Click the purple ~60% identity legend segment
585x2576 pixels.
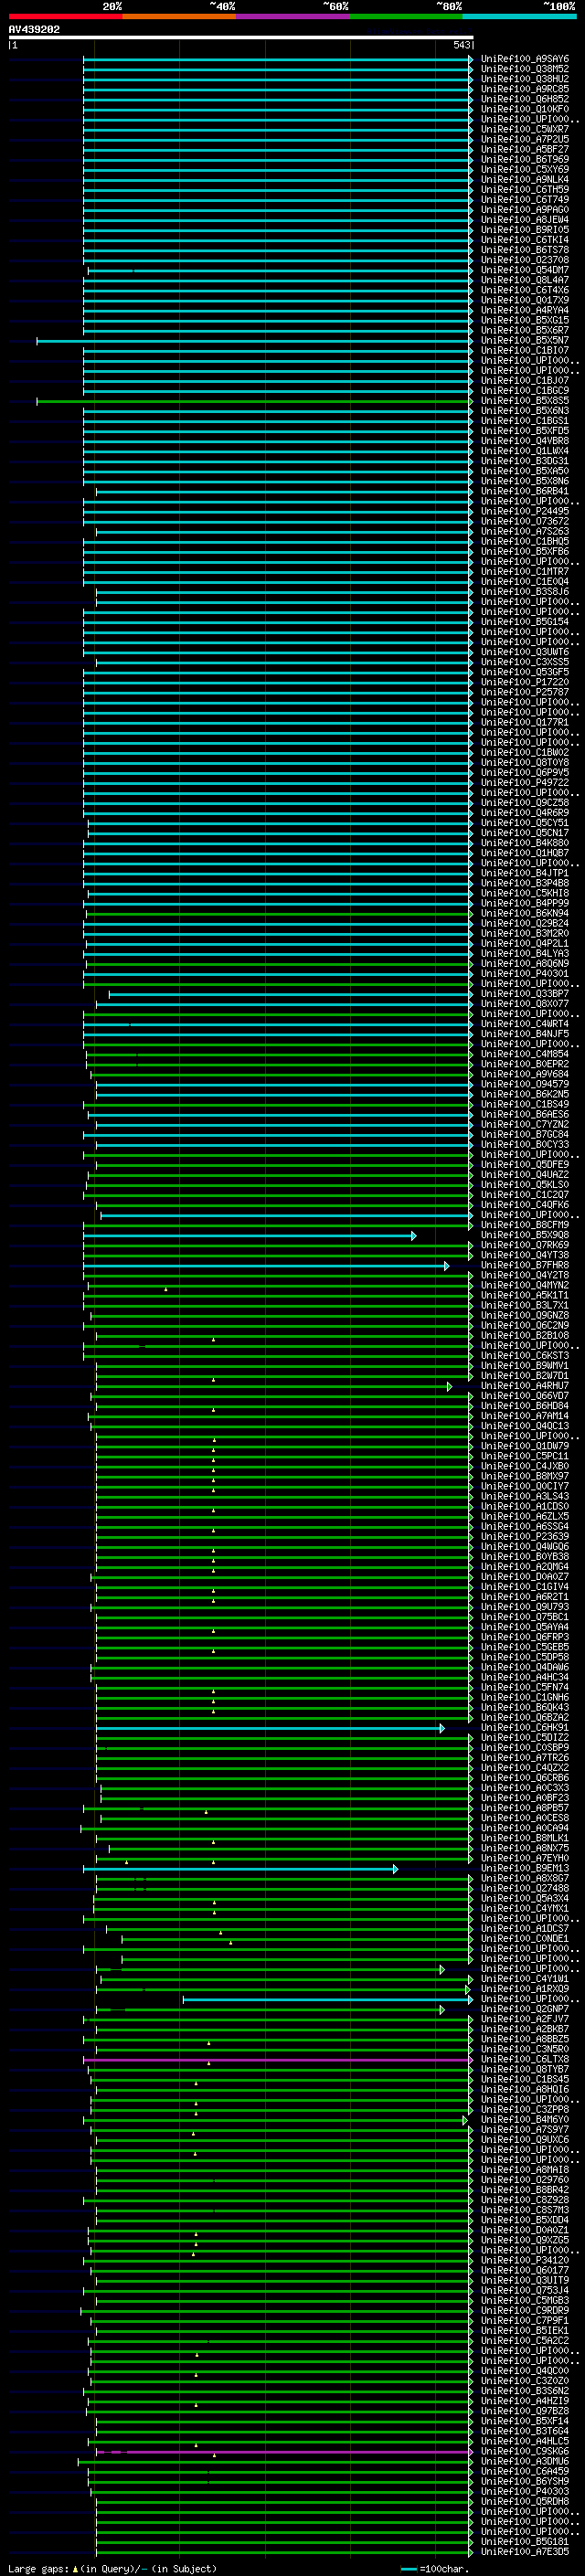coord(293,16)
